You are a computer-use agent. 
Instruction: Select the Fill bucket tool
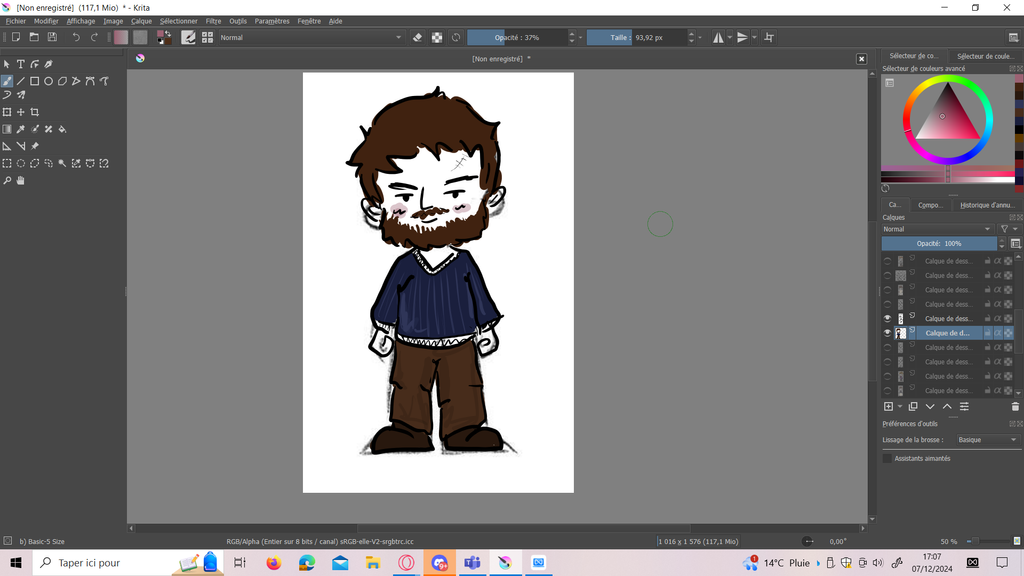[x=62, y=129]
